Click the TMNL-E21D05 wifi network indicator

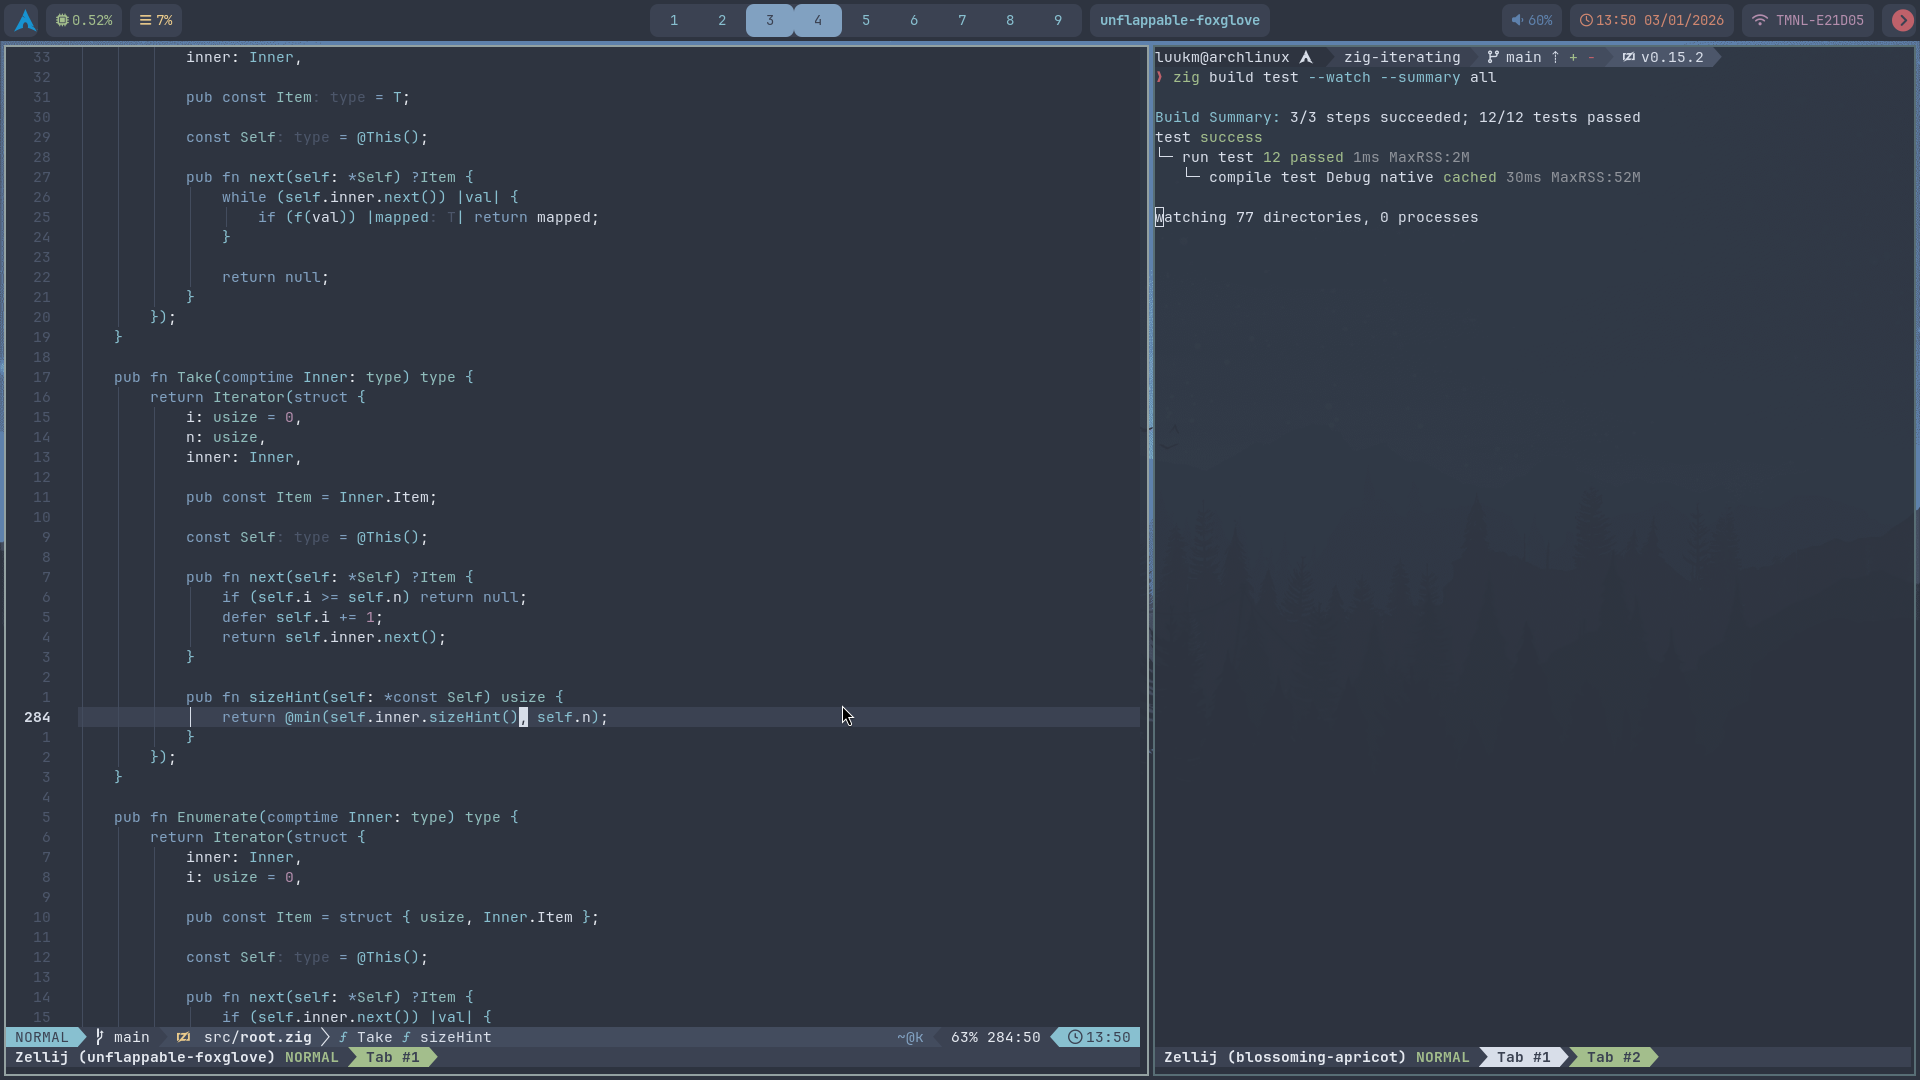[x=1808, y=20]
